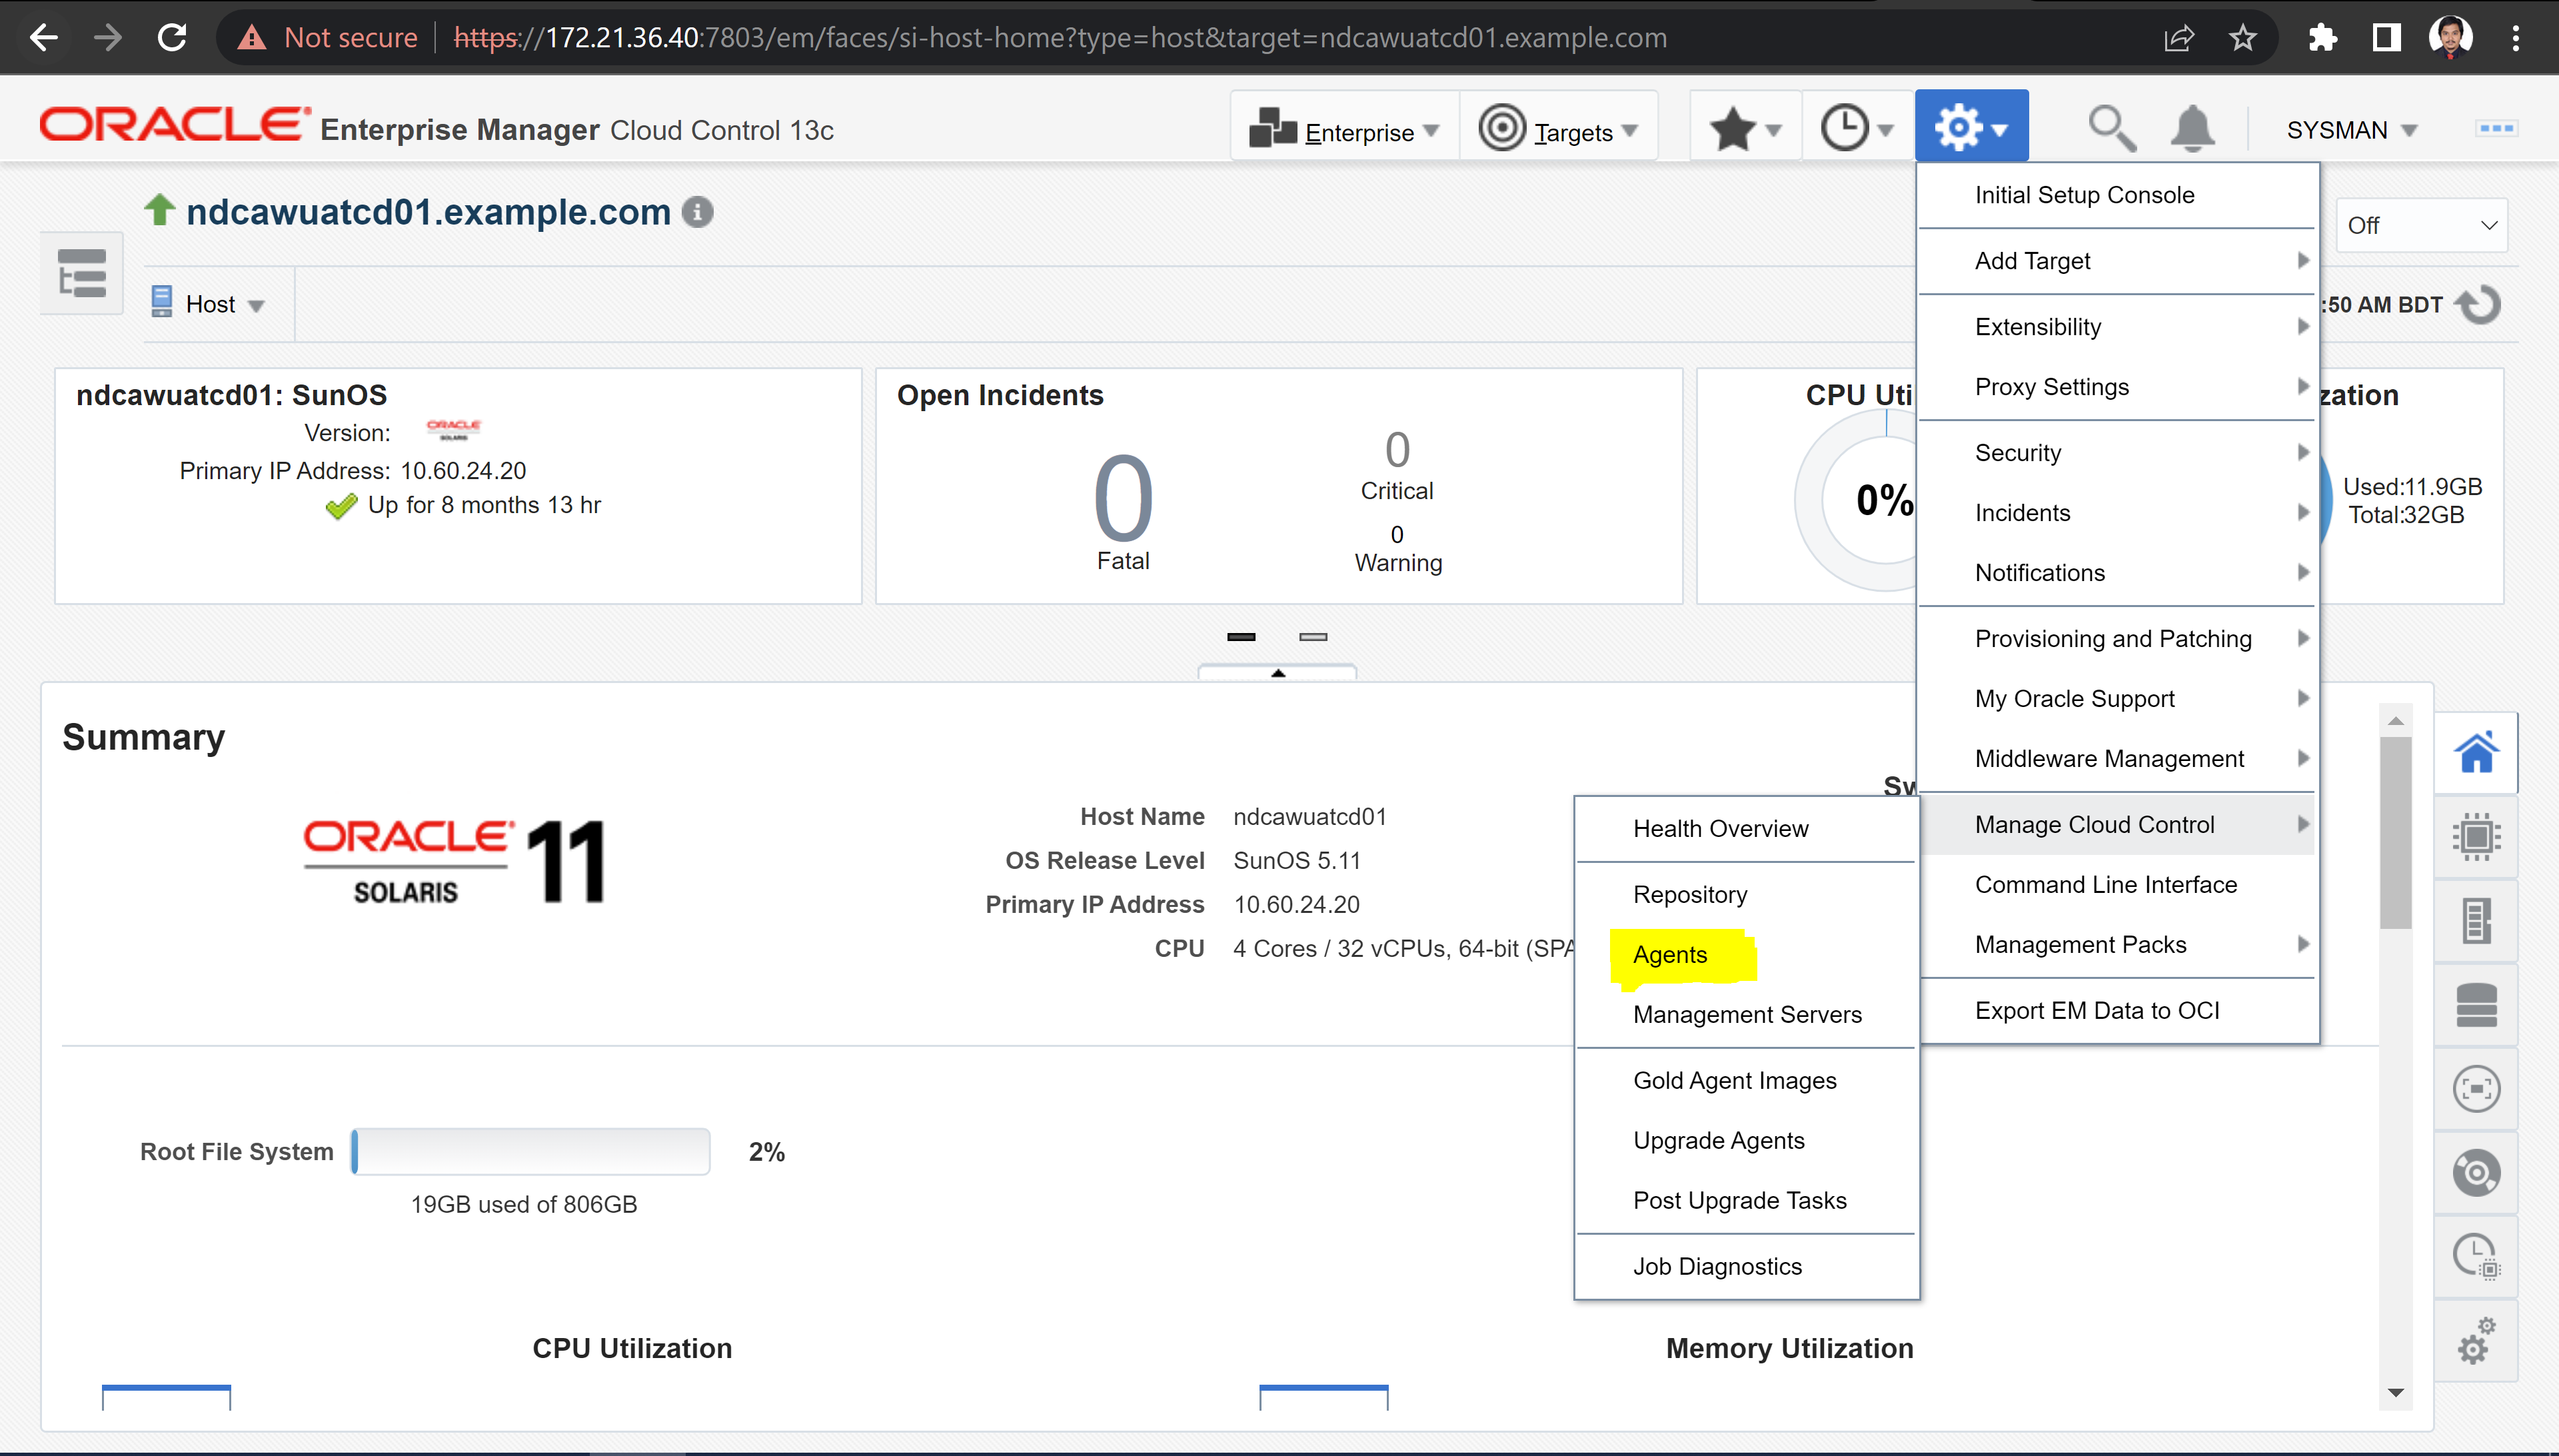Open the memory module icon in sidebar

[x=2476, y=921]
